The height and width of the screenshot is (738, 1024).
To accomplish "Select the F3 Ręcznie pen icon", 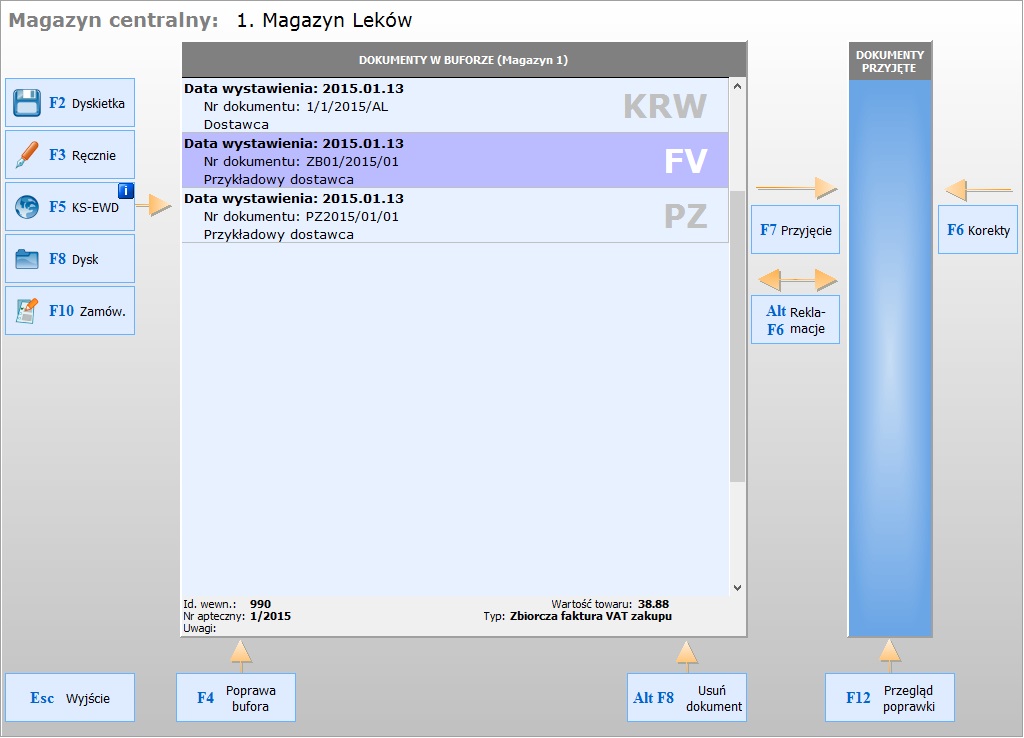I will (27, 155).
